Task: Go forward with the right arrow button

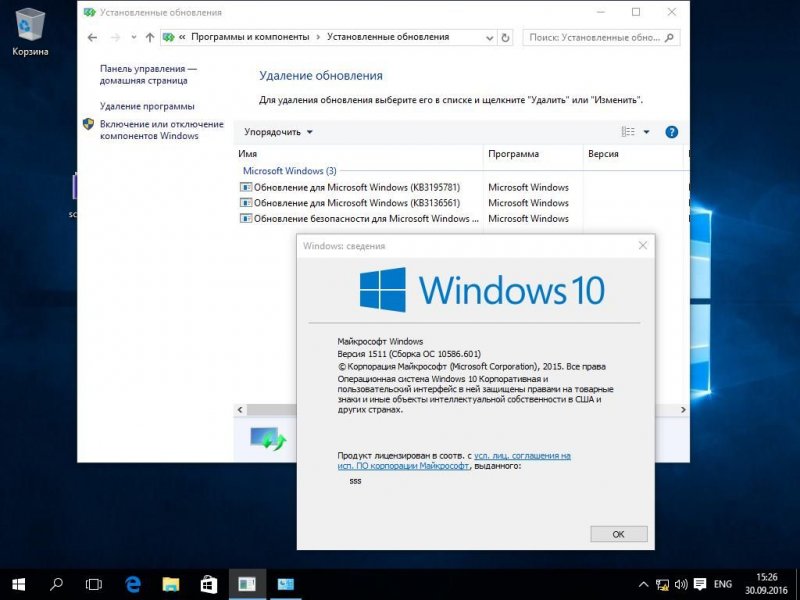Action: pyautogui.click(x=115, y=37)
